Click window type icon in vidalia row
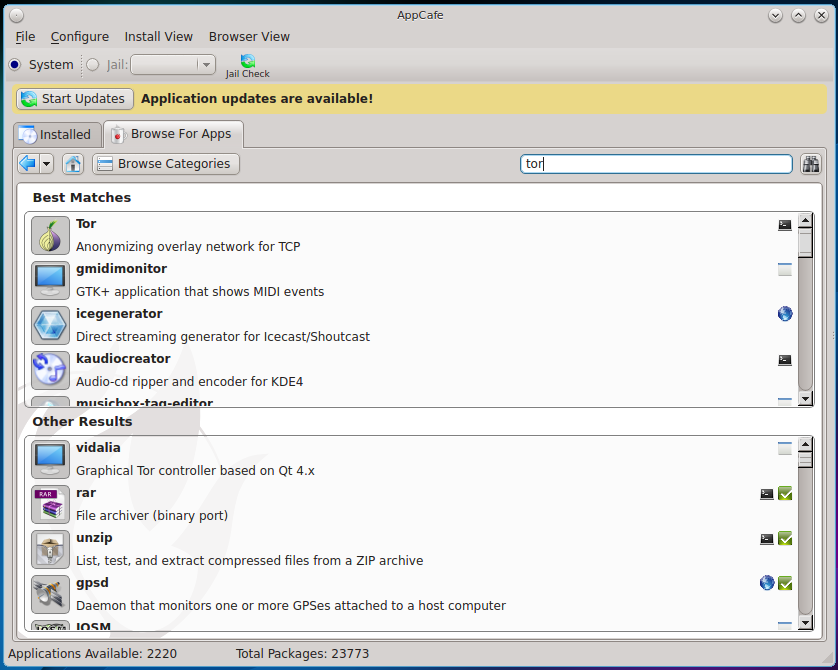 [x=785, y=448]
